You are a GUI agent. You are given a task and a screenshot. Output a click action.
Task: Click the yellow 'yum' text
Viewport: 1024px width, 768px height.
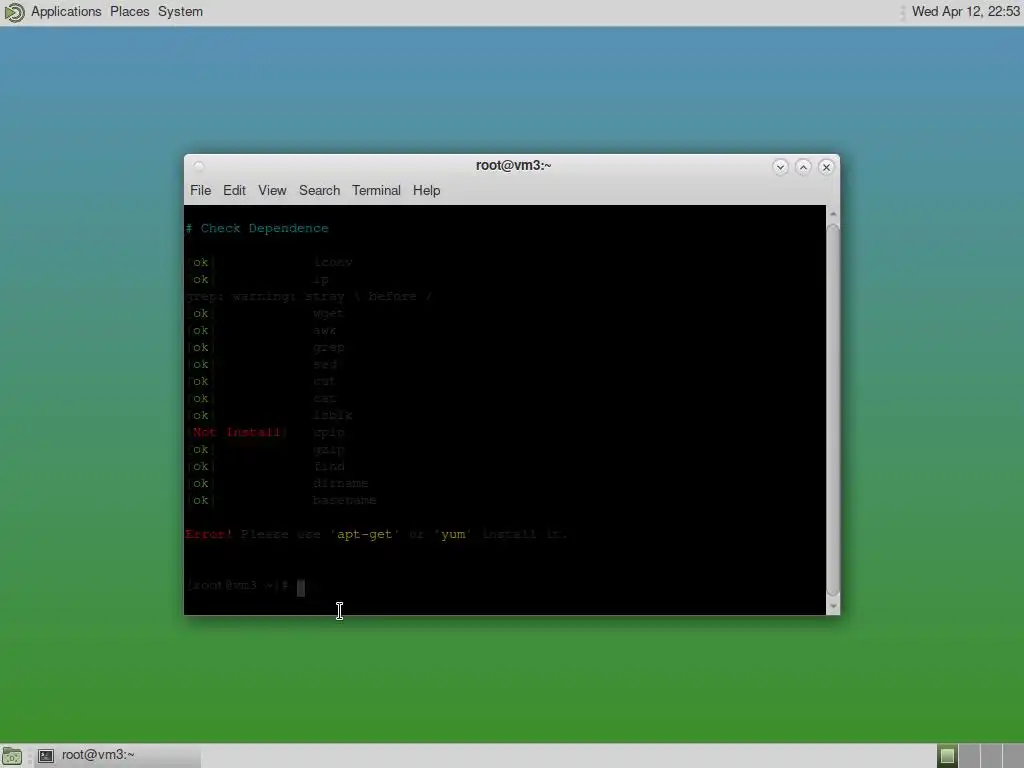coord(453,534)
